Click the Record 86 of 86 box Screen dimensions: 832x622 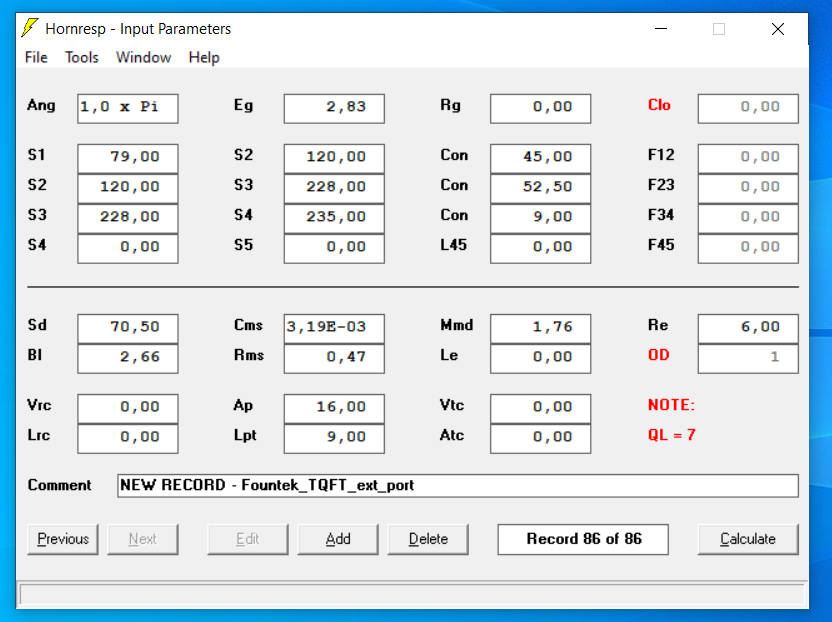pyautogui.click(x=583, y=539)
